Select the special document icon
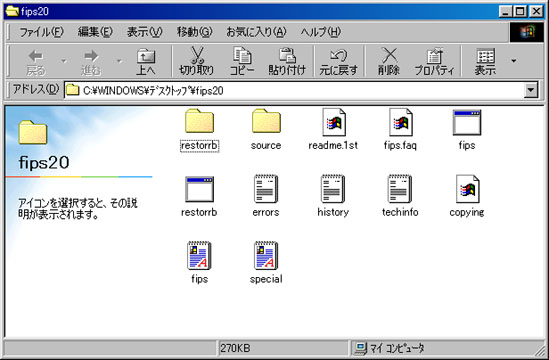The height and width of the screenshot is (360, 549). tap(266, 263)
